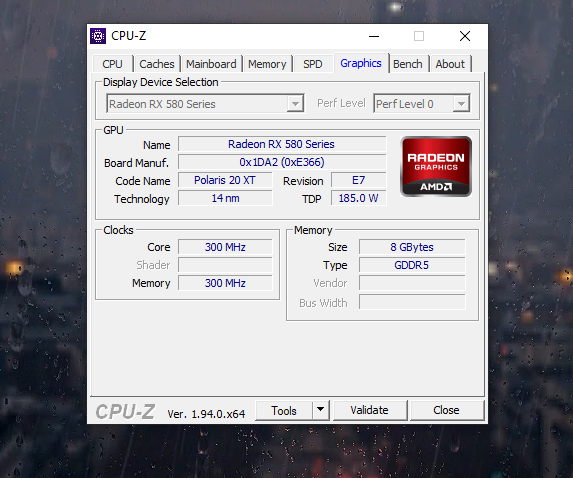Click the Core clock value 300 MHz
This screenshot has height=478, width=573.
pyautogui.click(x=225, y=247)
